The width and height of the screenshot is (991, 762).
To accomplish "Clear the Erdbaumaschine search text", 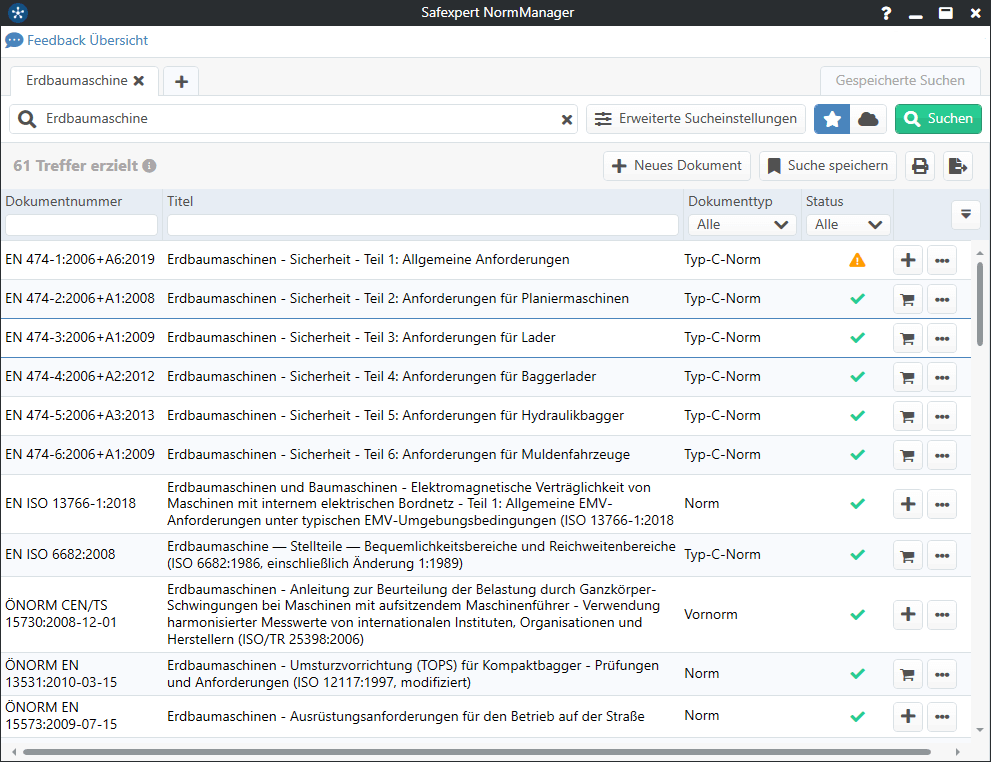I will (x=567, y=119).
